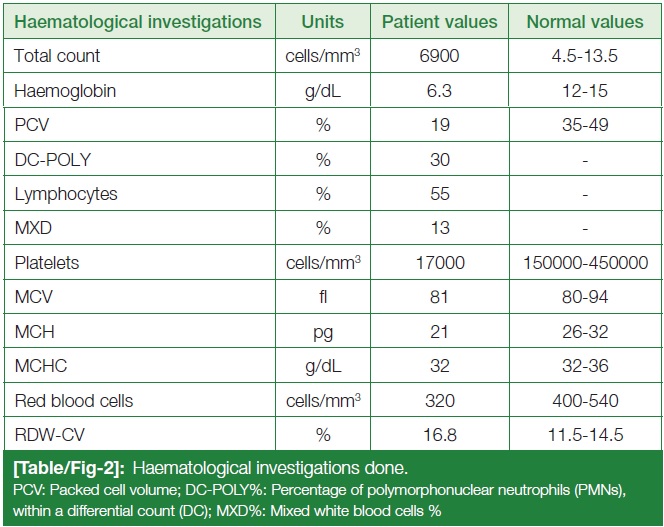Click the Red blood cells value 320
This screenshot has width=664, height=527.
440,401
